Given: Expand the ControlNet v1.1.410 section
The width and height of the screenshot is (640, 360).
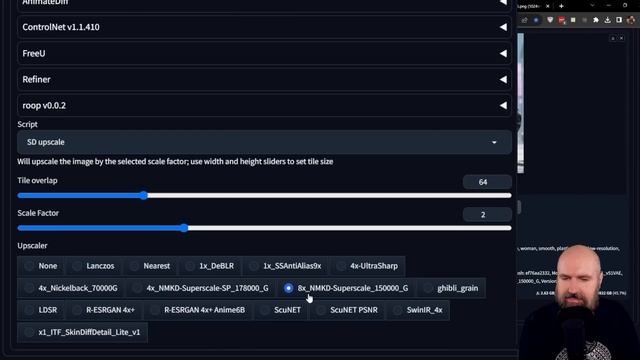Looking at the screenshot, I should pos(264,27).
